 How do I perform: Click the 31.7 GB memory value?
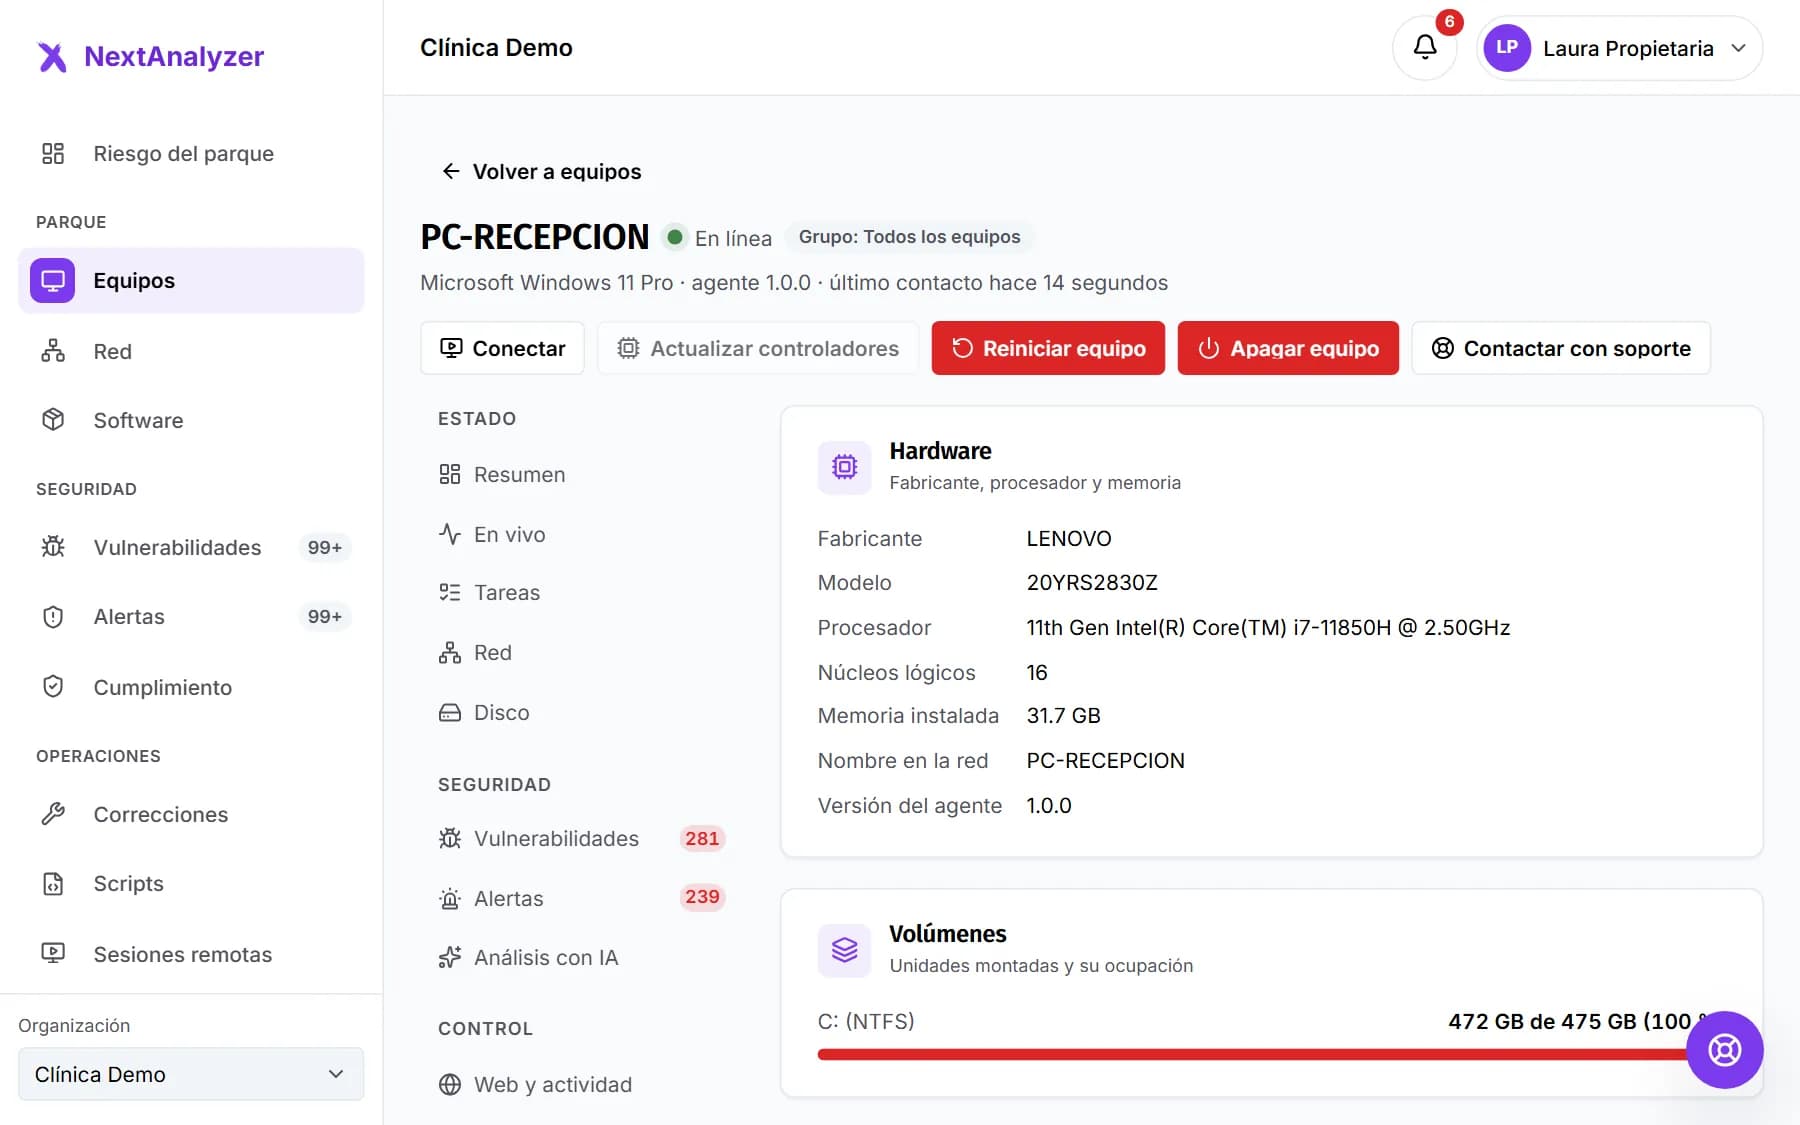tap(1063, 715)
